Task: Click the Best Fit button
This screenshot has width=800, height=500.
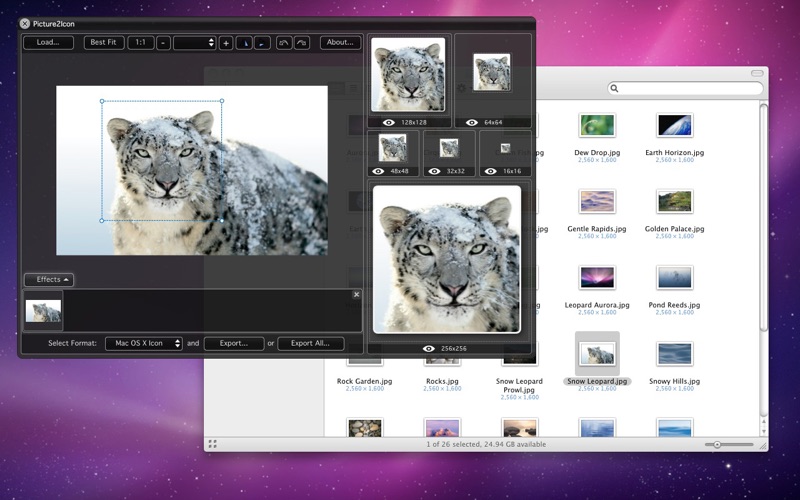Action: (104, 42)
